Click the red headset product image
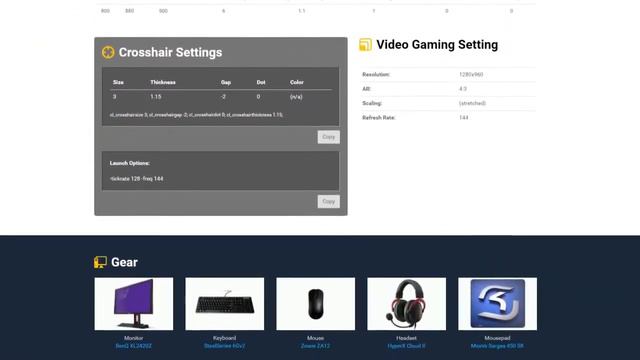The height and width of the screenshot is (360, 640). click(407, 304)
